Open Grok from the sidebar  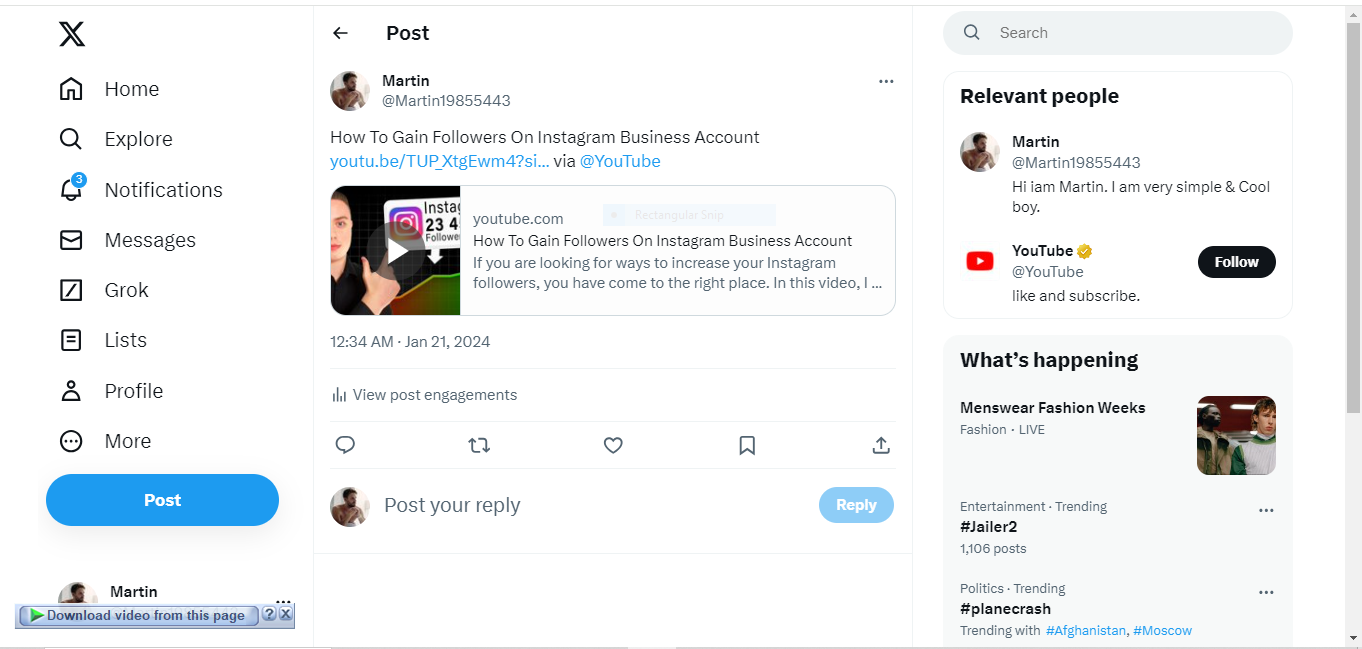[71, 290]
